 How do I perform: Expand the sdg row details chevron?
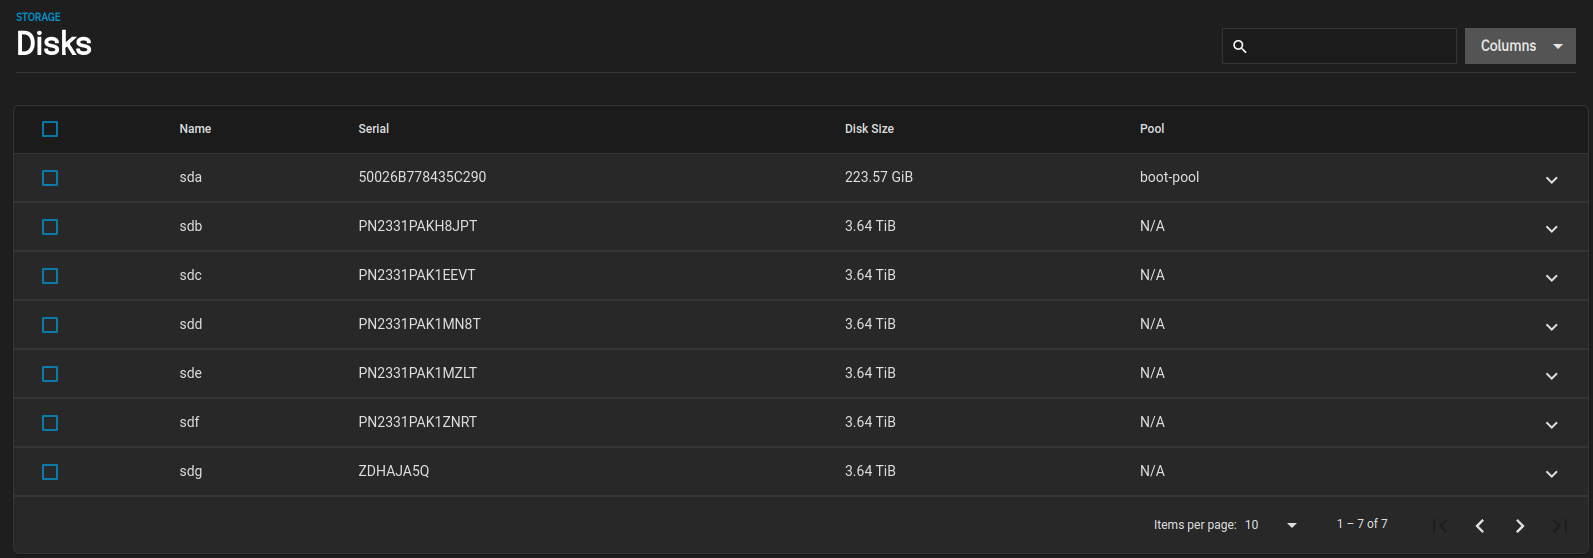pyautogui.click(x=1552, y=474)
